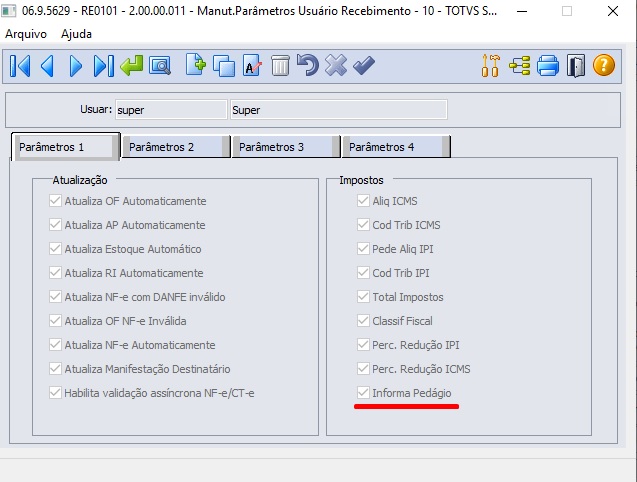This screenshot has width=637, height=482.
Task: Toggle Atualiza NF-e com DANFE inválido
Action: coord(55,297)
